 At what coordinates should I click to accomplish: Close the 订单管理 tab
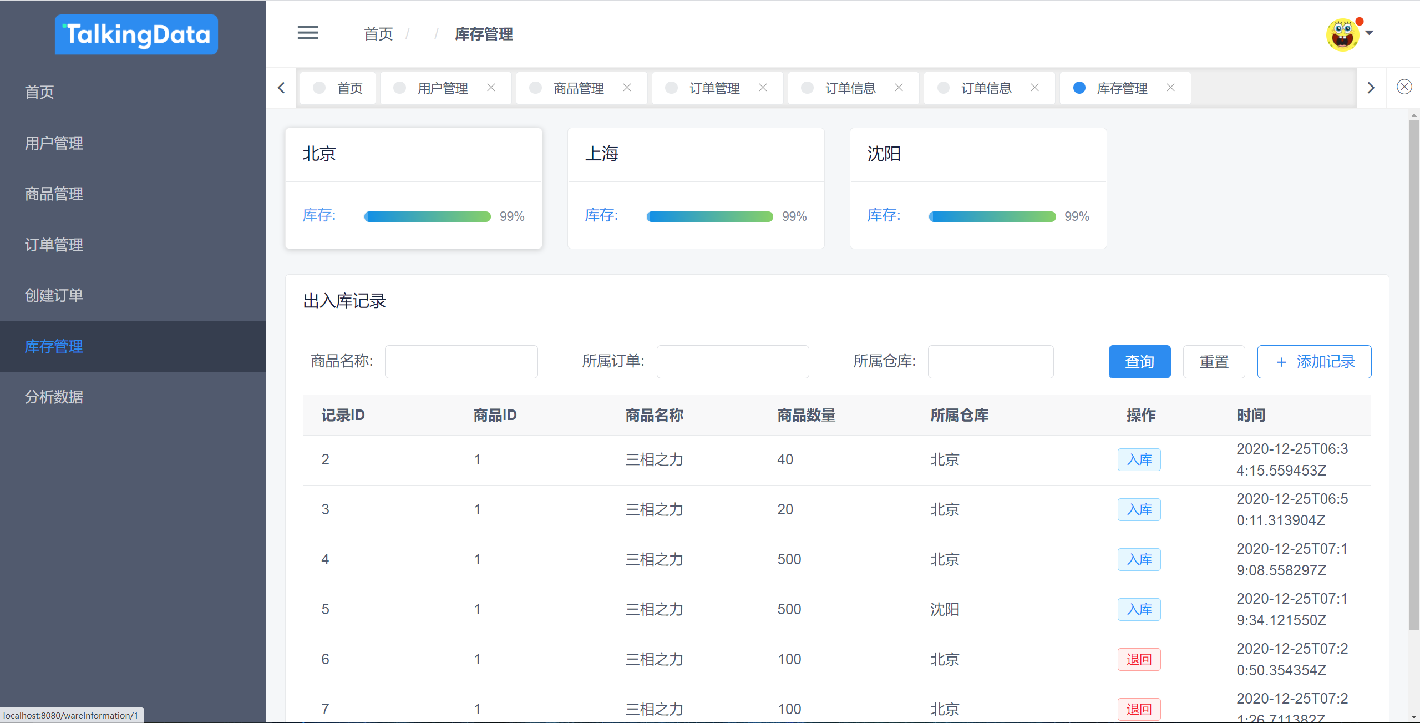coord(763,87)
